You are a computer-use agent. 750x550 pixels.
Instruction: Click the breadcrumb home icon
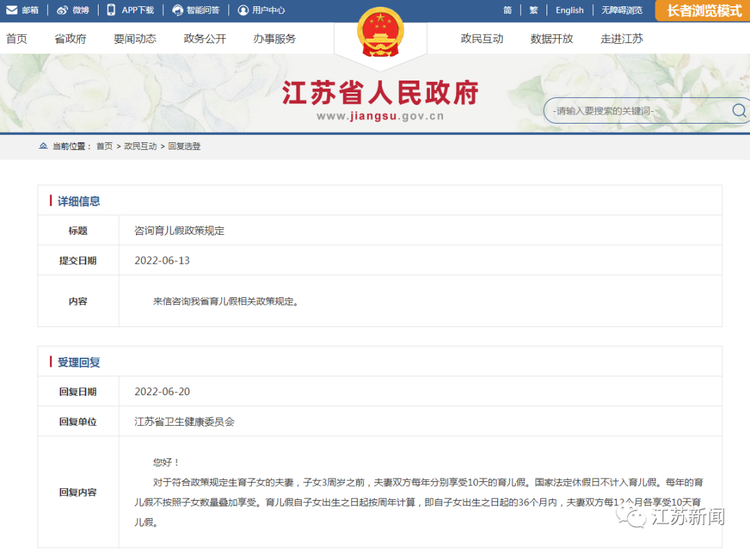(x=43, y=146)
